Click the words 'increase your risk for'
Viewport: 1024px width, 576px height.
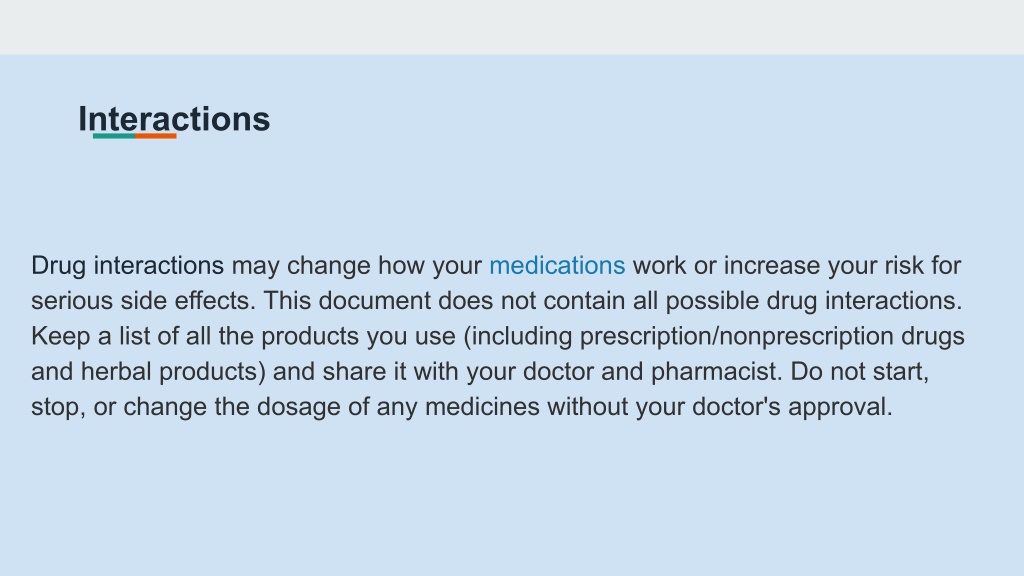pos(842,266)
